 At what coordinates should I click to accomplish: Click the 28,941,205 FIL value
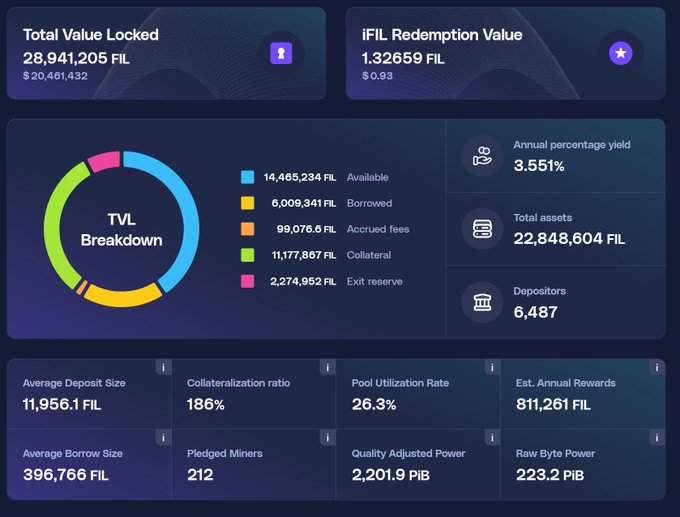point(76,58)
